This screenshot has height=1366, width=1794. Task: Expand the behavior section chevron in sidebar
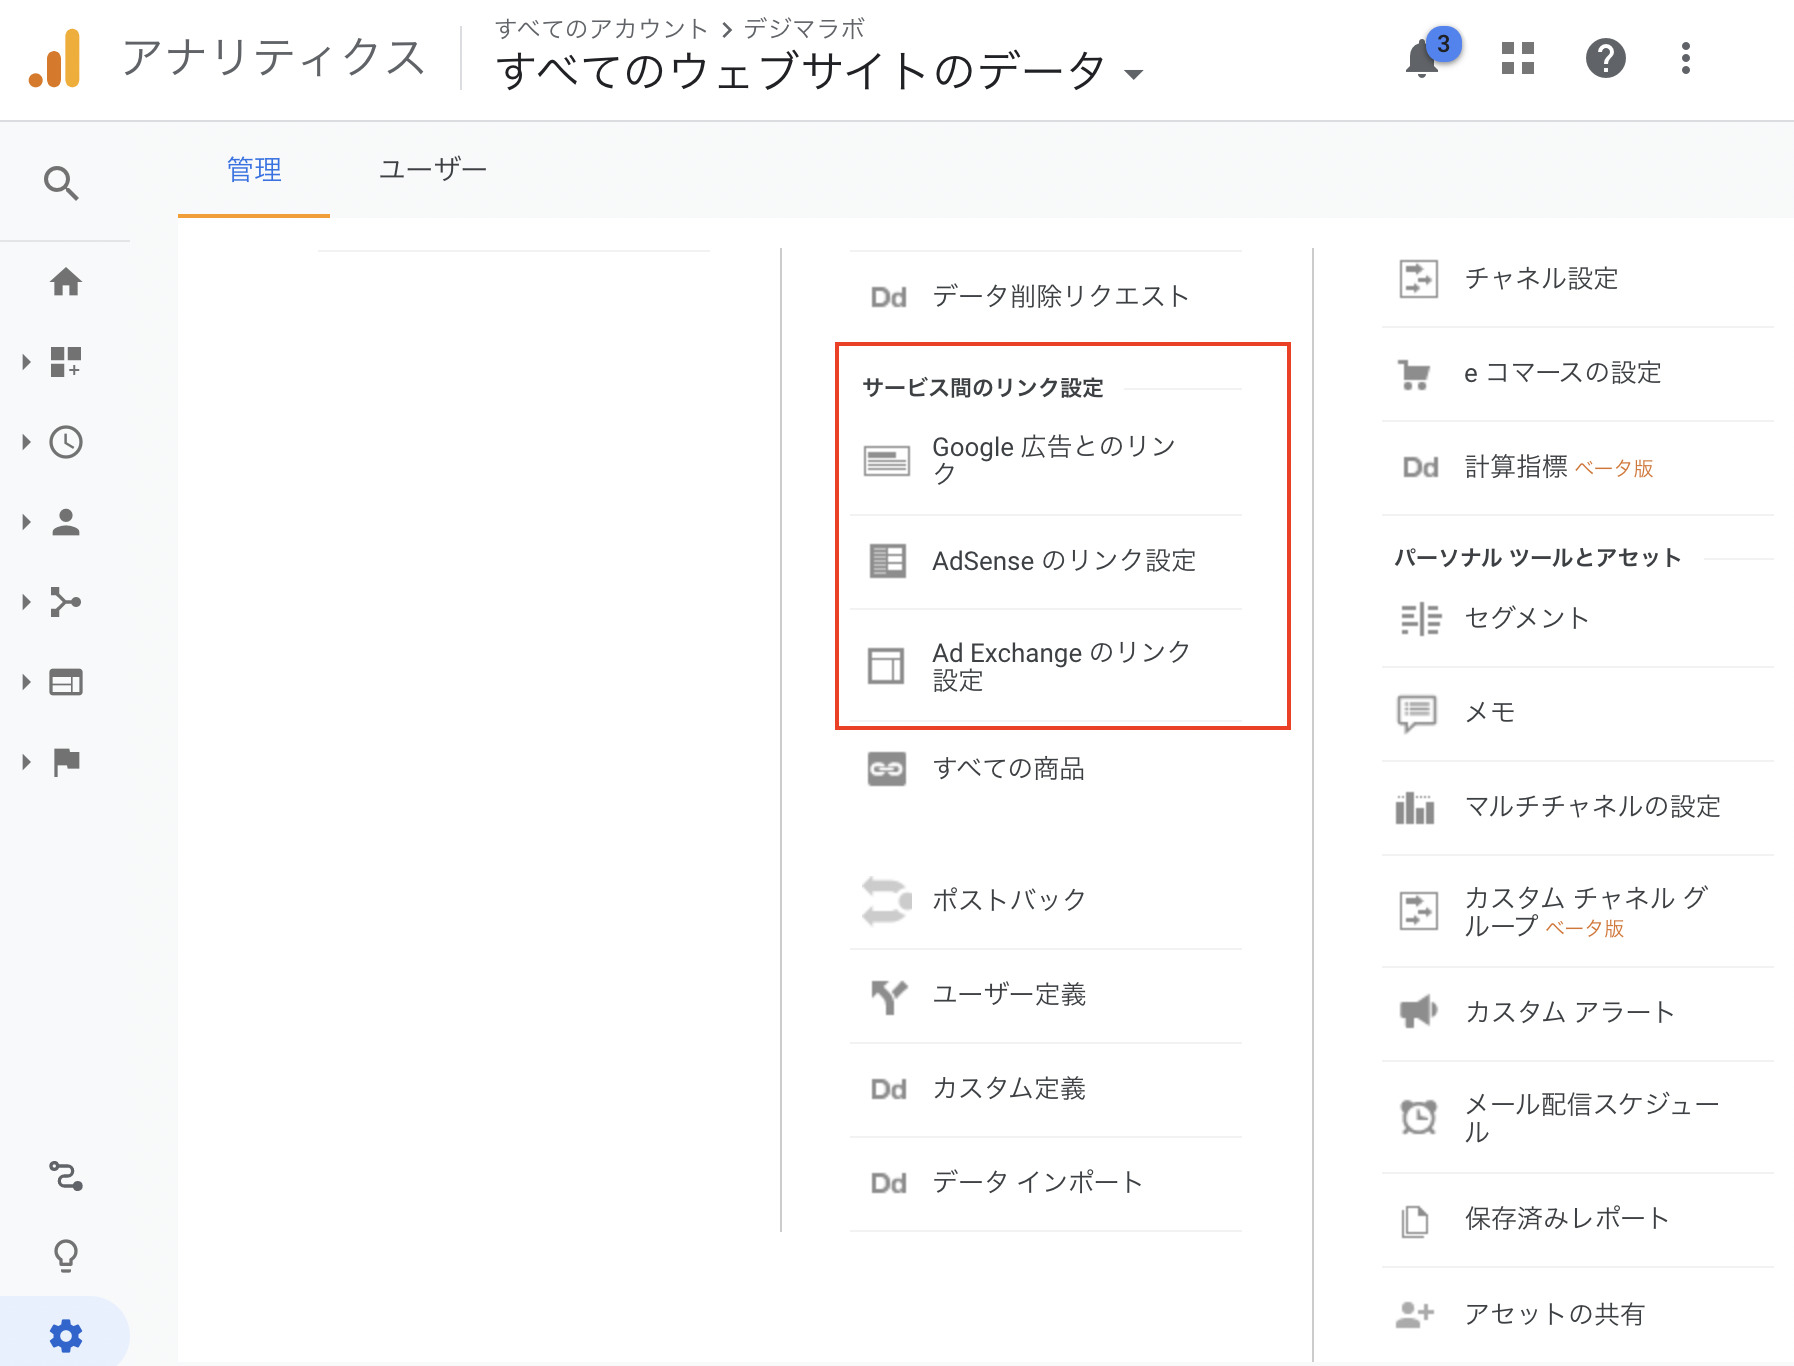click(x=25, y=682)
